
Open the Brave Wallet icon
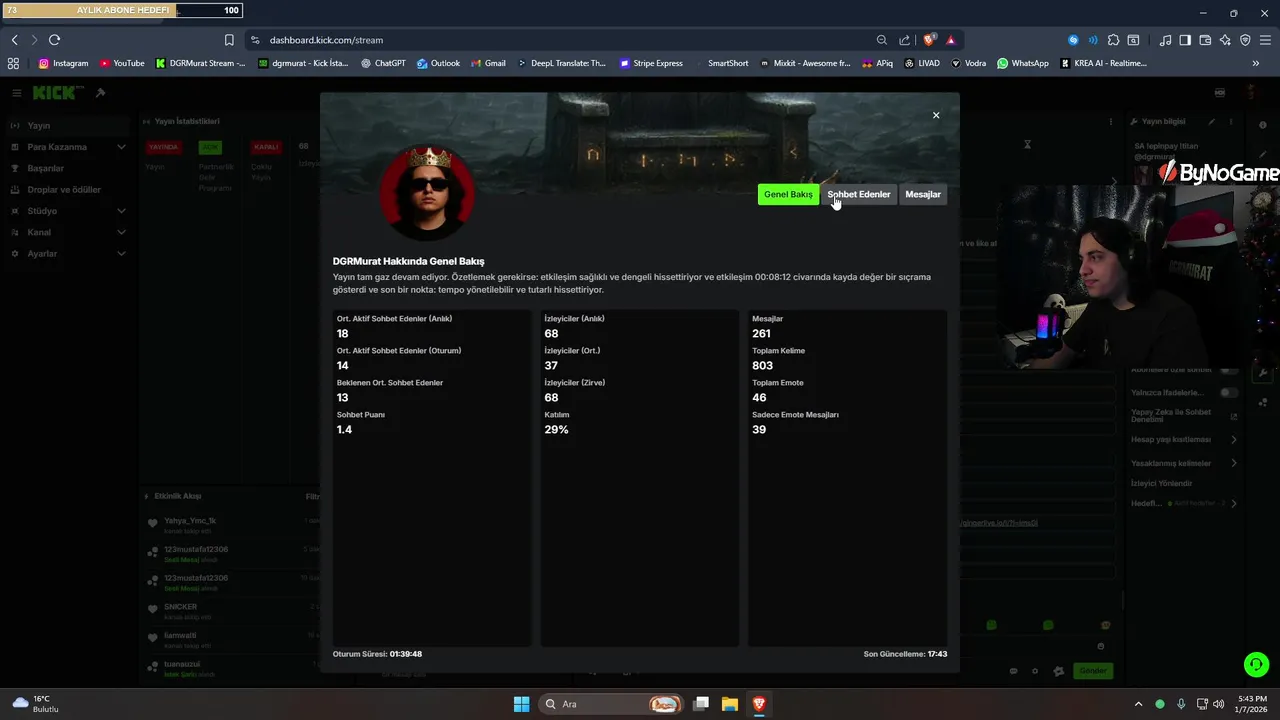click(1205, 40)
